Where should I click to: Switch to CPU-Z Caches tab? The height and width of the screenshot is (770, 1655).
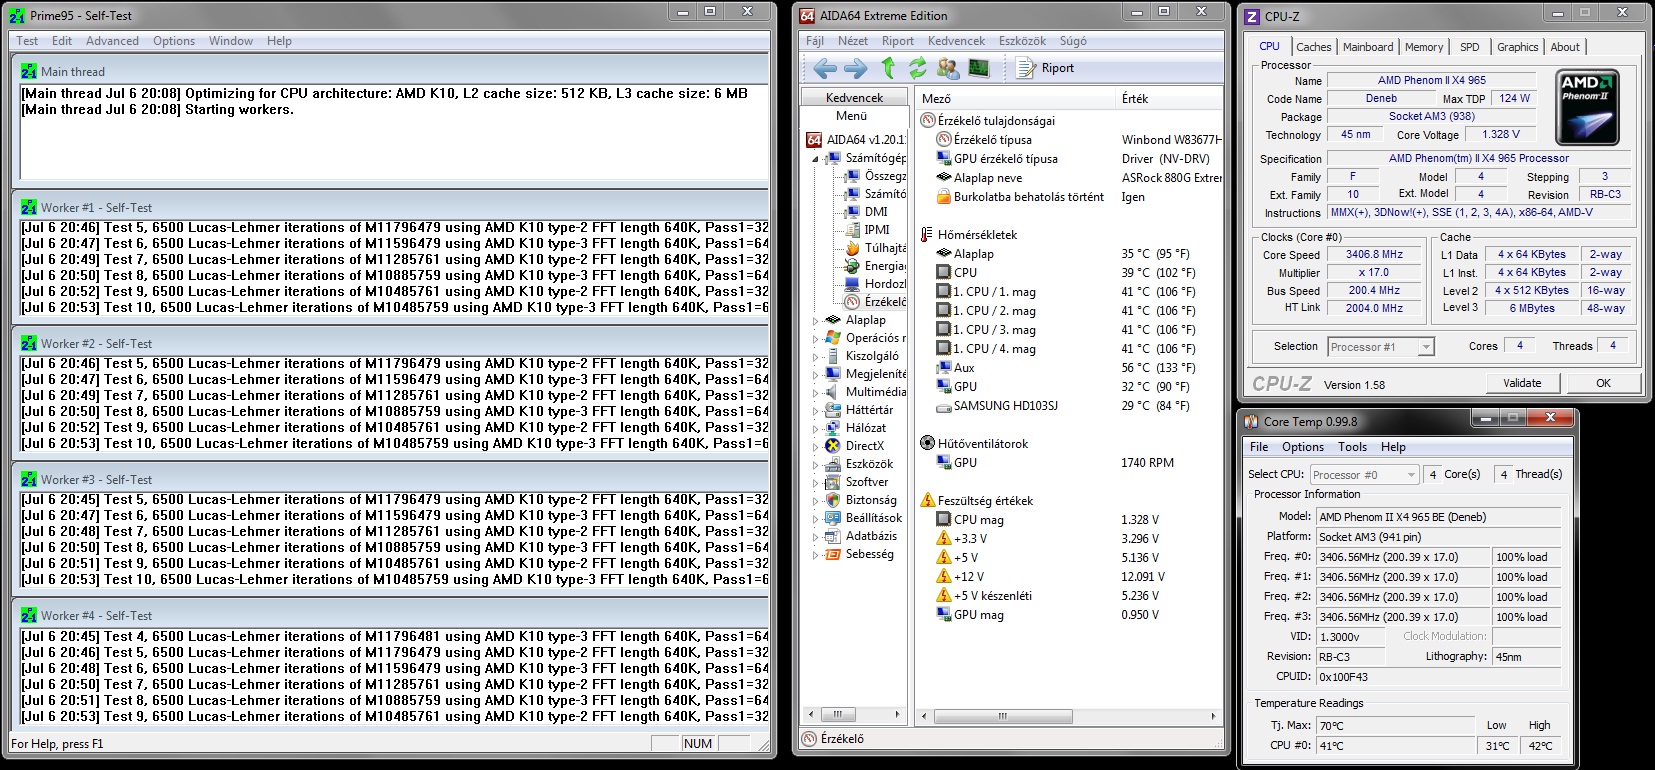click(1313, 47)
